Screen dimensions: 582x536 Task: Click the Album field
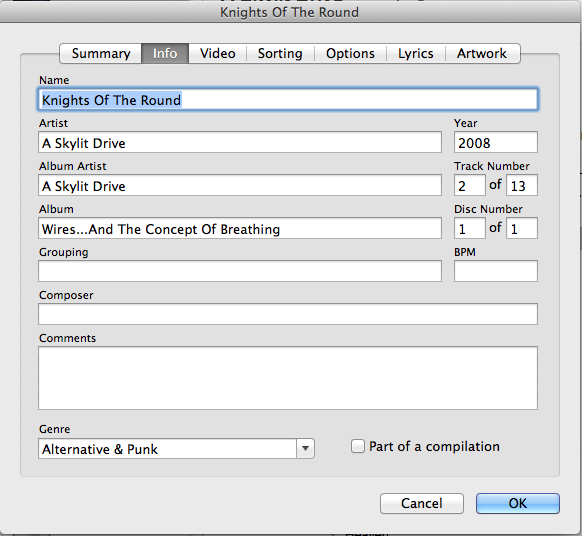[x=240, y=228]
